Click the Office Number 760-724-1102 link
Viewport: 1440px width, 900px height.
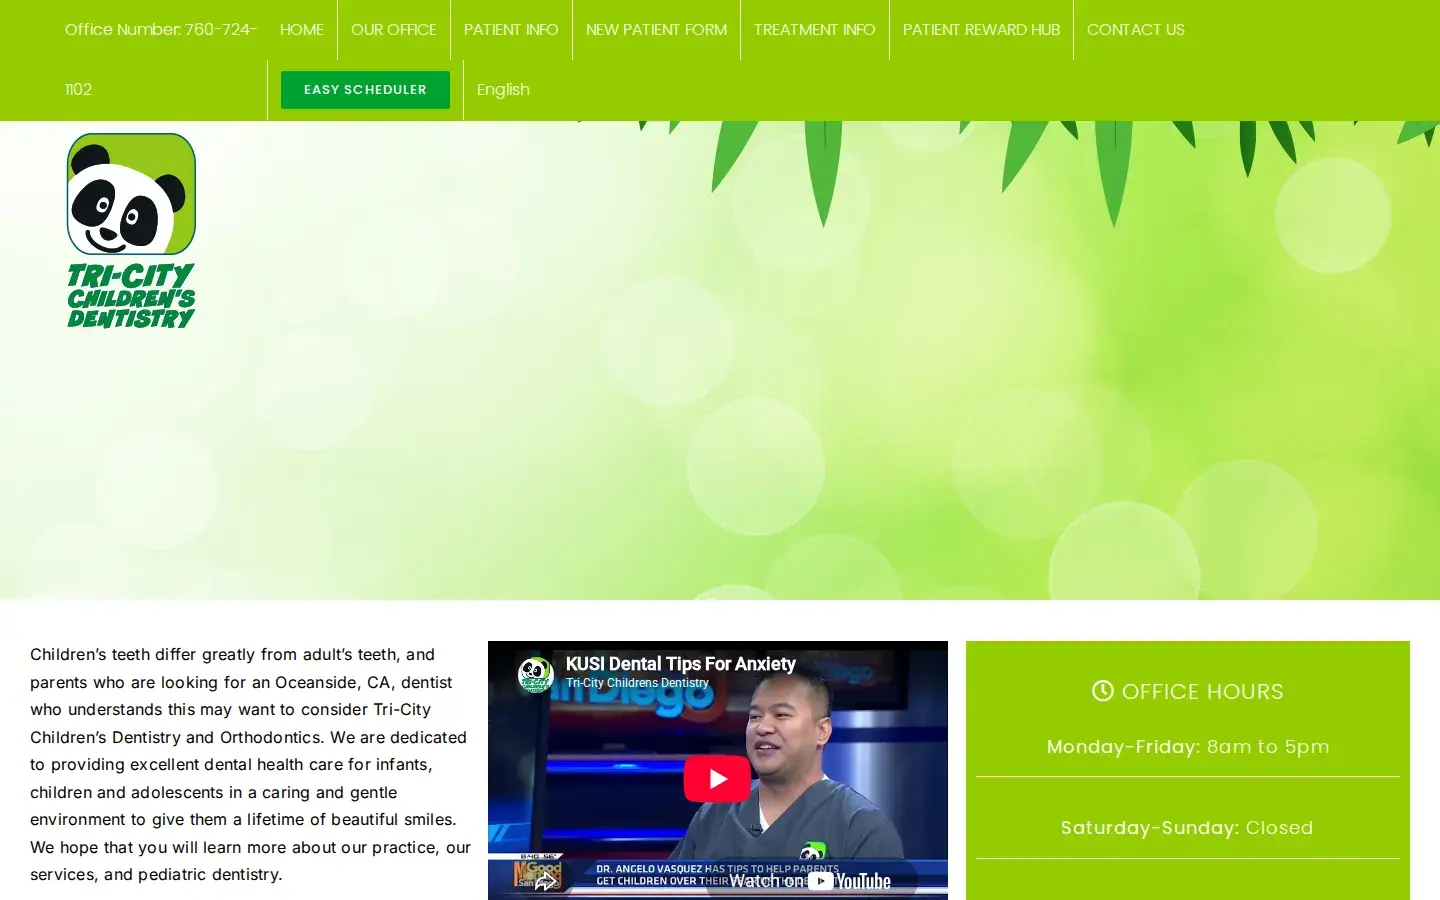[161, 60]
